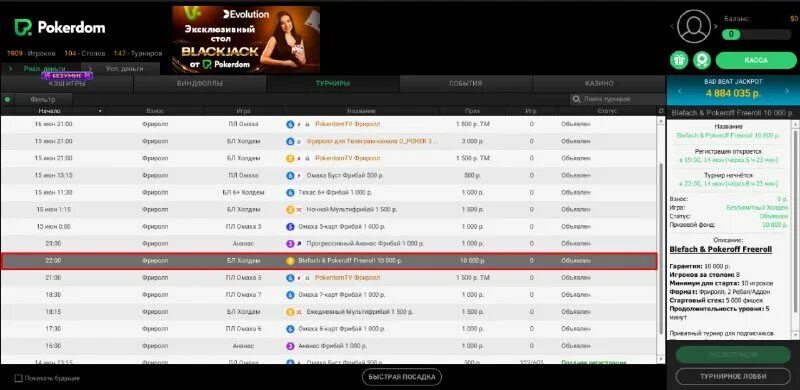Click left arrow on Bad Beat Jackpot banner
800x390 pixels.
pyautogui.click(x=679, y=91)
